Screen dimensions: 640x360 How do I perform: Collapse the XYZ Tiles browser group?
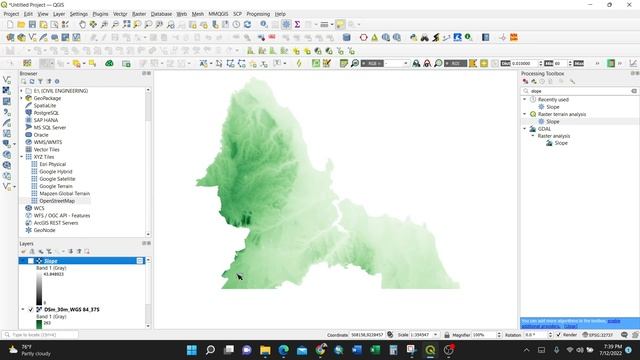pyautogui.click(x=22, y=157)
